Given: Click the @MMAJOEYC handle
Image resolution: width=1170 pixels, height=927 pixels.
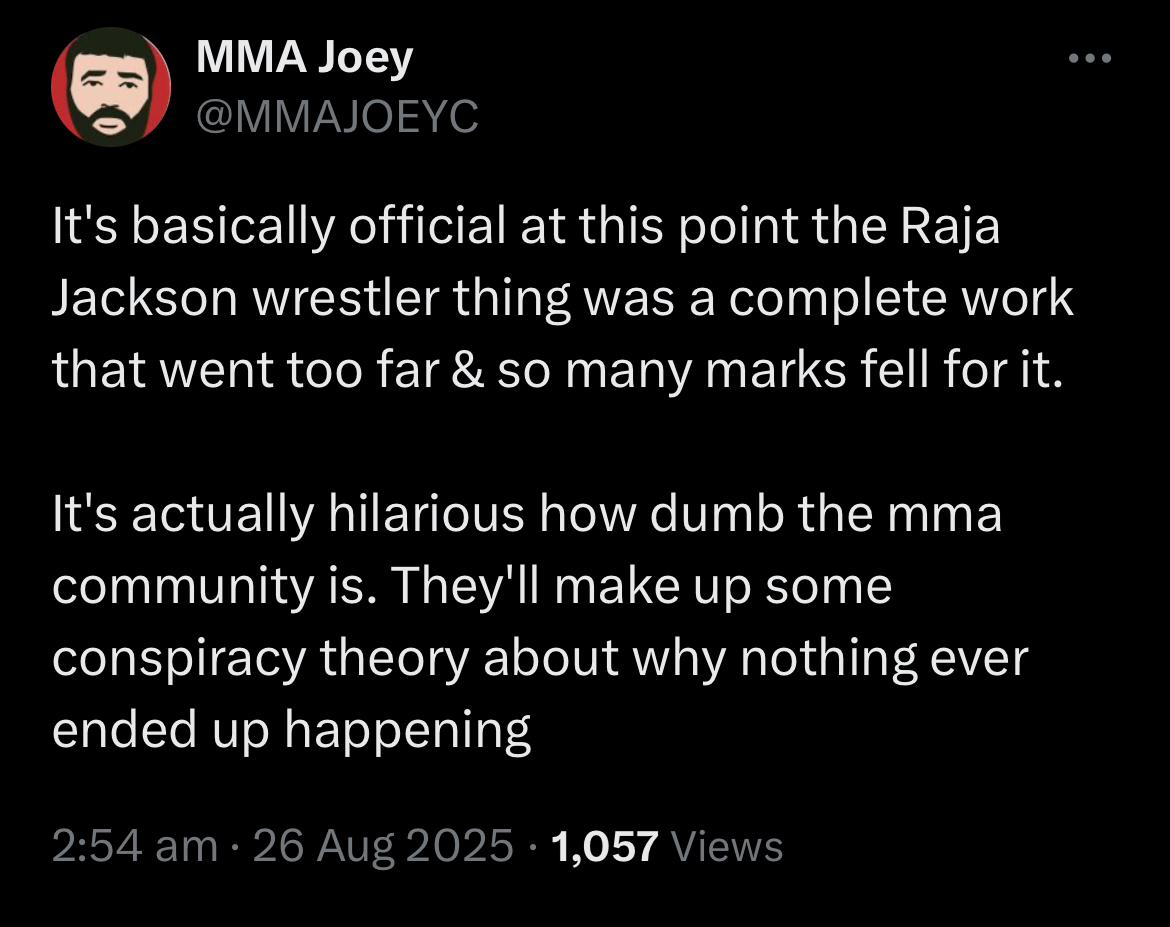Looking at the screenshot, I should (x=337, y=118).
